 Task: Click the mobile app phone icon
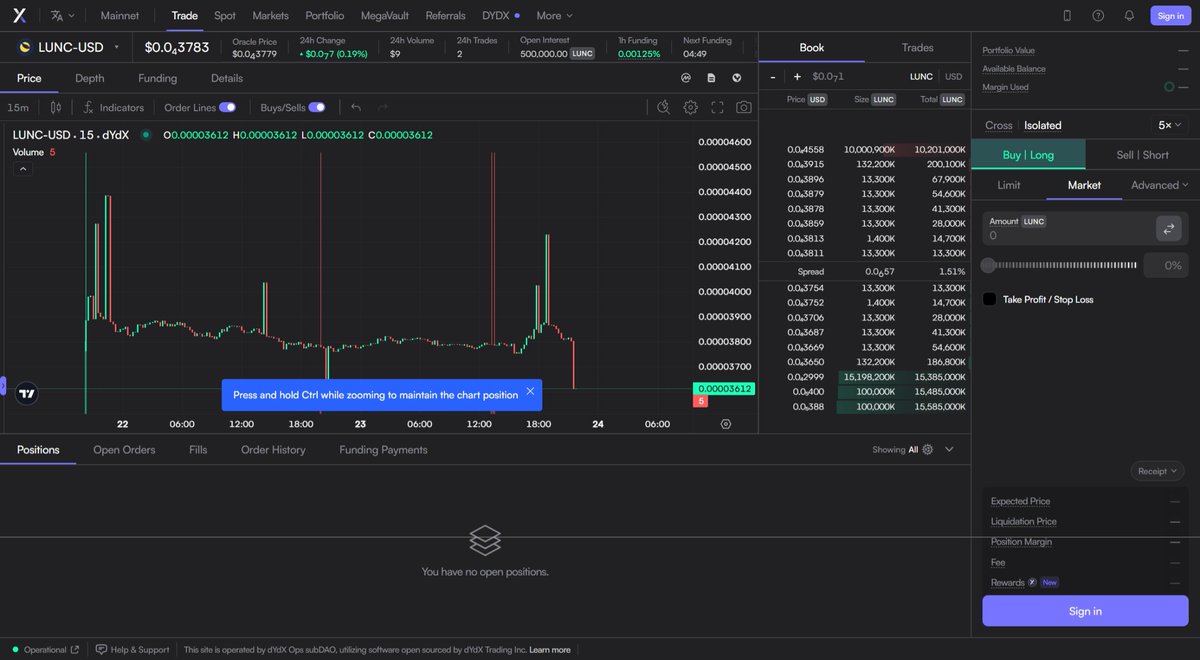coord(1067,16)
